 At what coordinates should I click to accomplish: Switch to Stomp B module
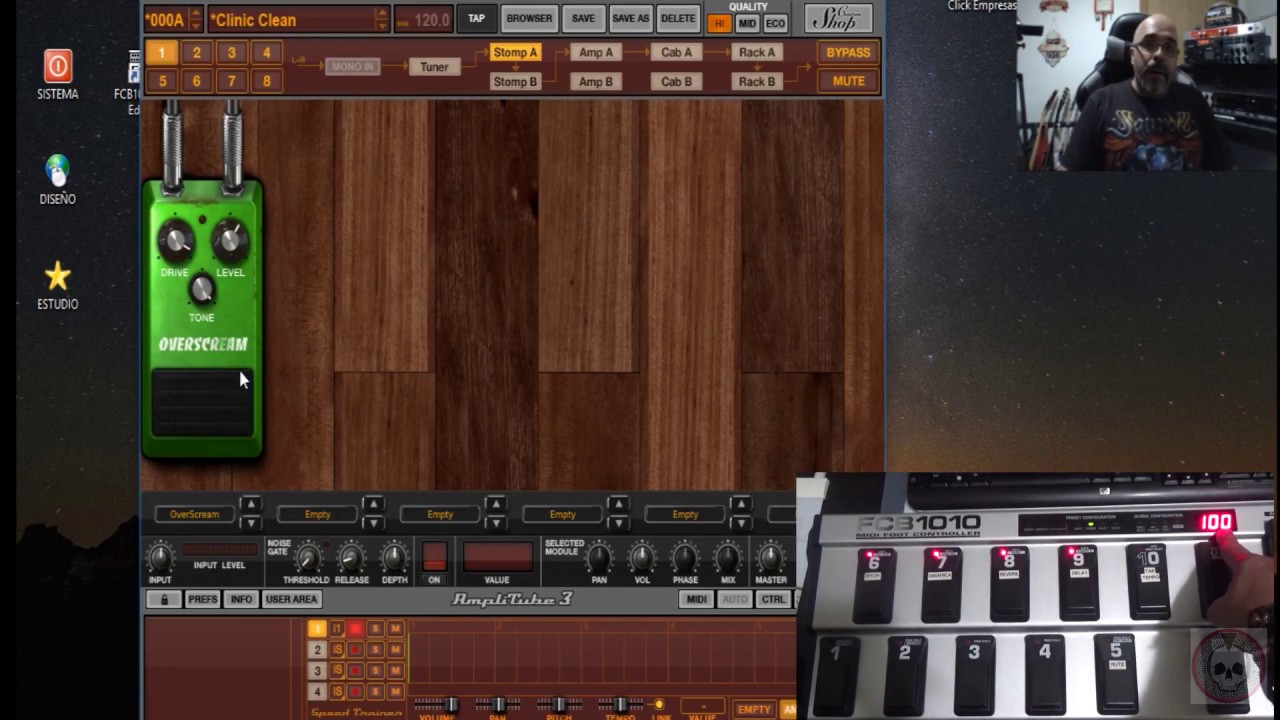(515, 82)
